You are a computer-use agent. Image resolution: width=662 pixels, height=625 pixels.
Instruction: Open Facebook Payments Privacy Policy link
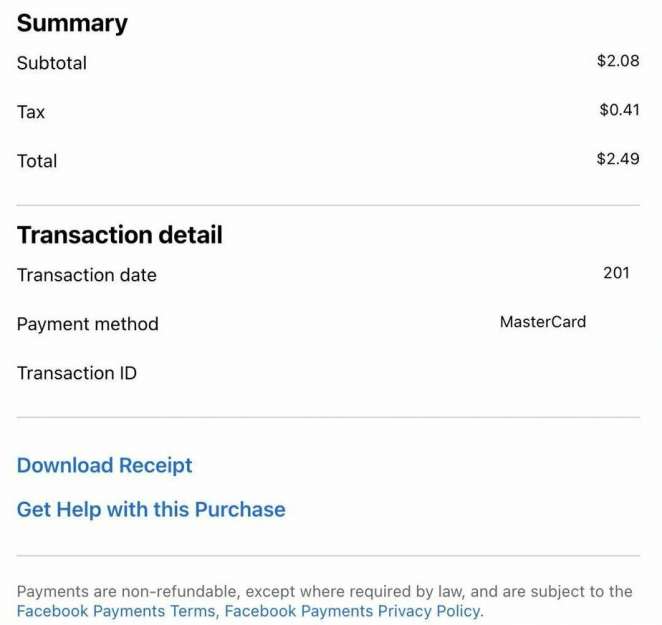click(x=353, y=611)
